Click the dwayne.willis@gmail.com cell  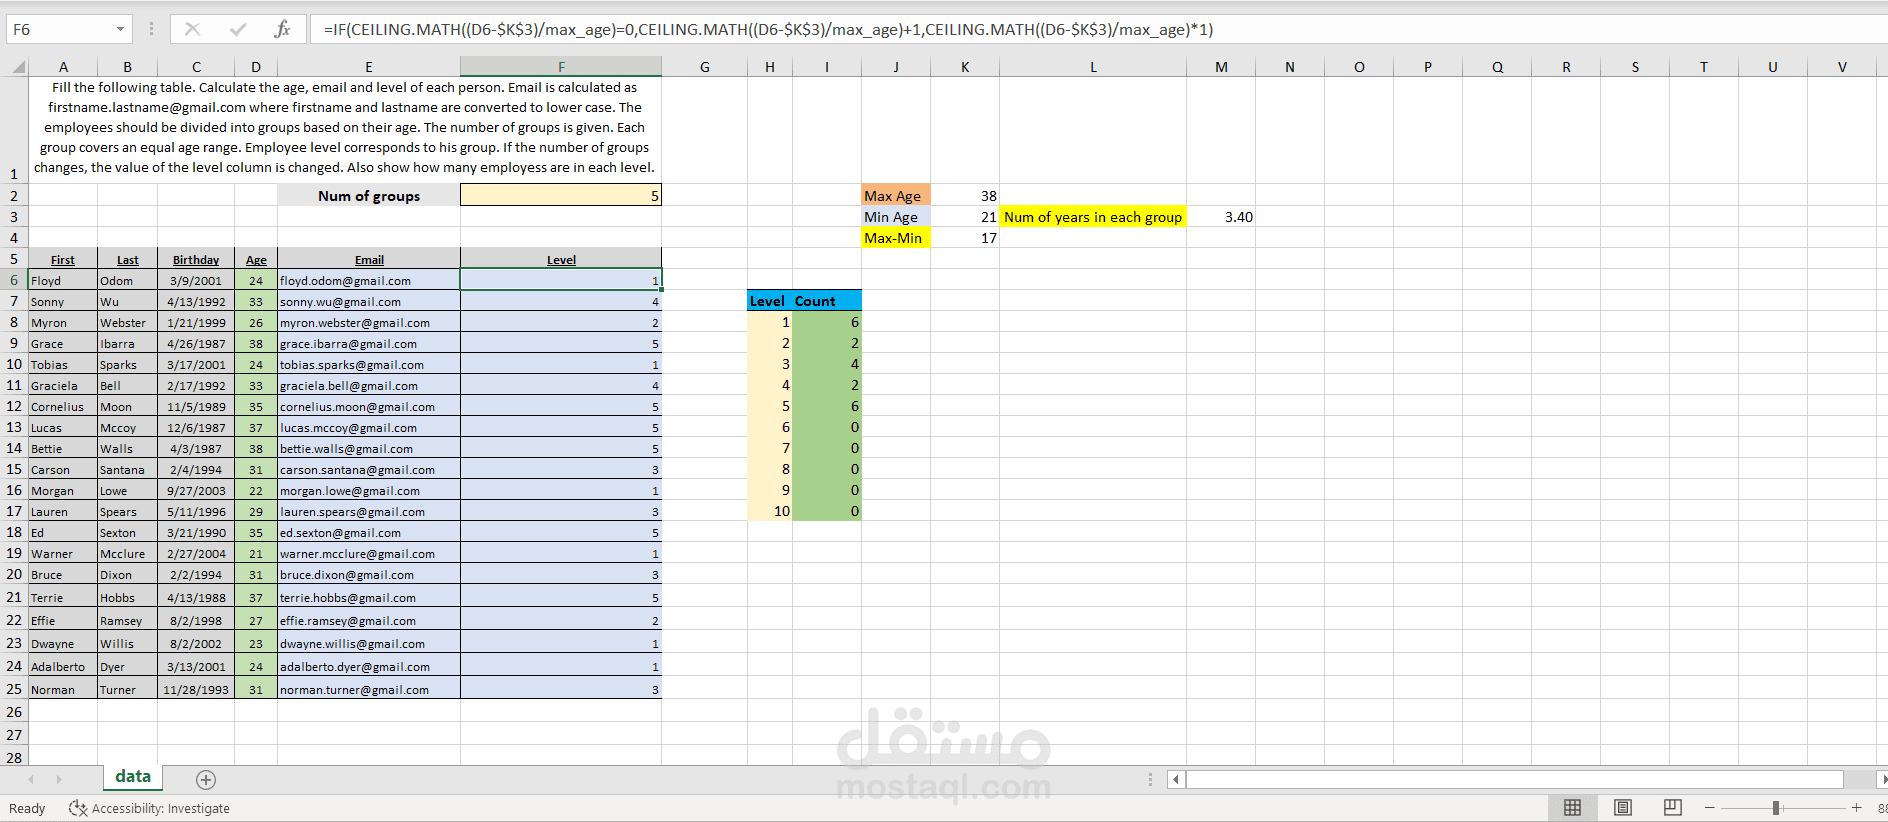click(x=369, y=643)
